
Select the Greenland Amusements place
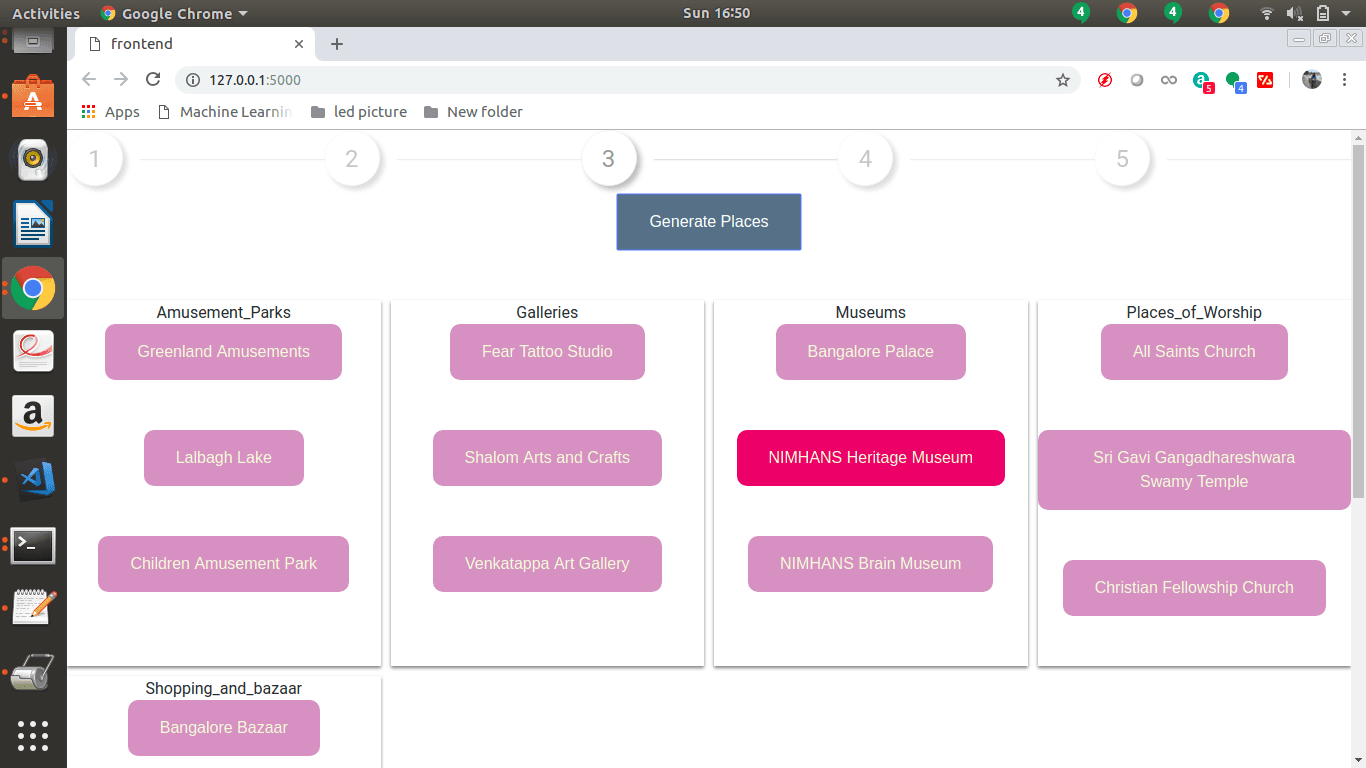point(223,352)
